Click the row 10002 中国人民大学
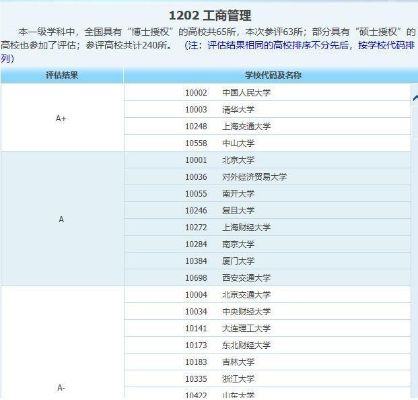 [x=267, y=93]
